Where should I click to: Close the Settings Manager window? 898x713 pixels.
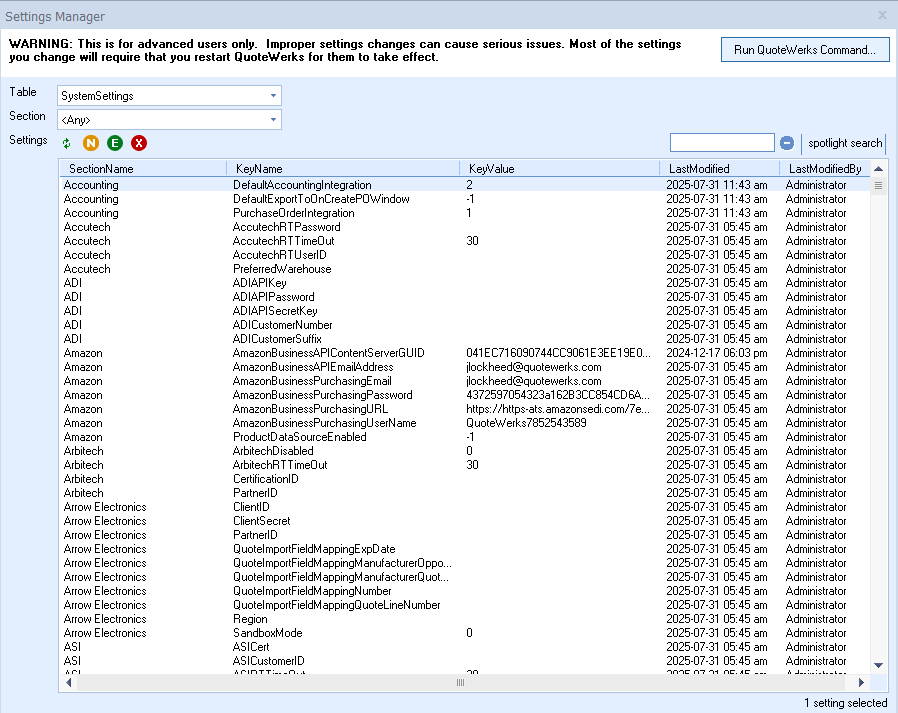pyautogui.click(x=882, y=16)
